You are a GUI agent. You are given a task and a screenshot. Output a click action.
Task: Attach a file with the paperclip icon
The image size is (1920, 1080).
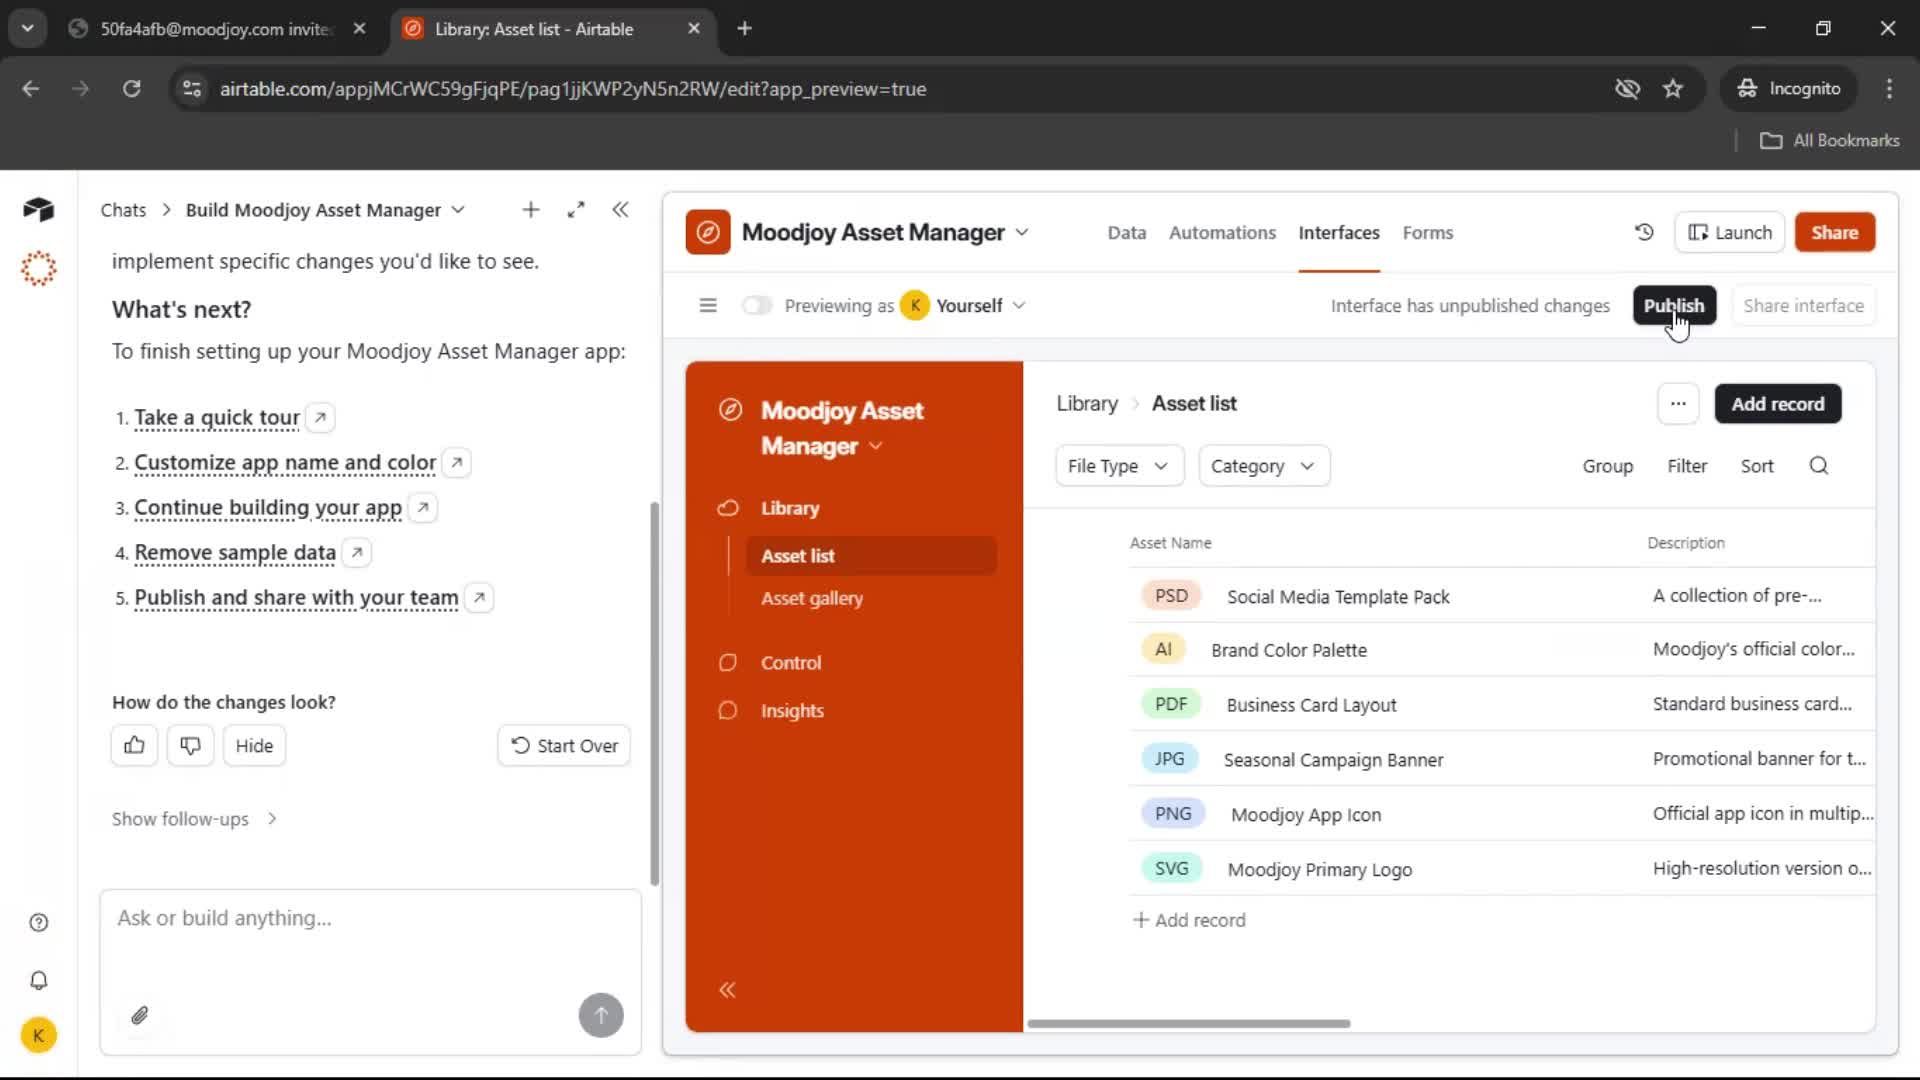tap(140, 1015)
